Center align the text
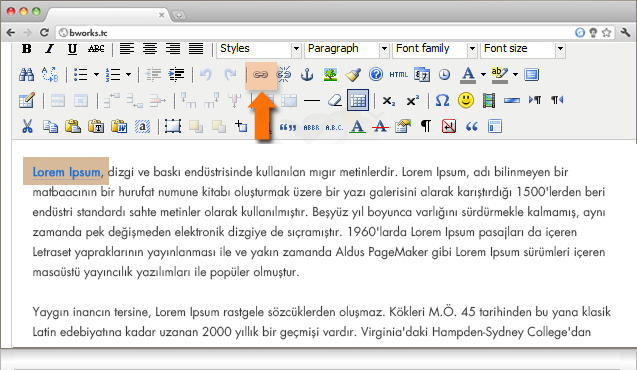 (150, 49)
